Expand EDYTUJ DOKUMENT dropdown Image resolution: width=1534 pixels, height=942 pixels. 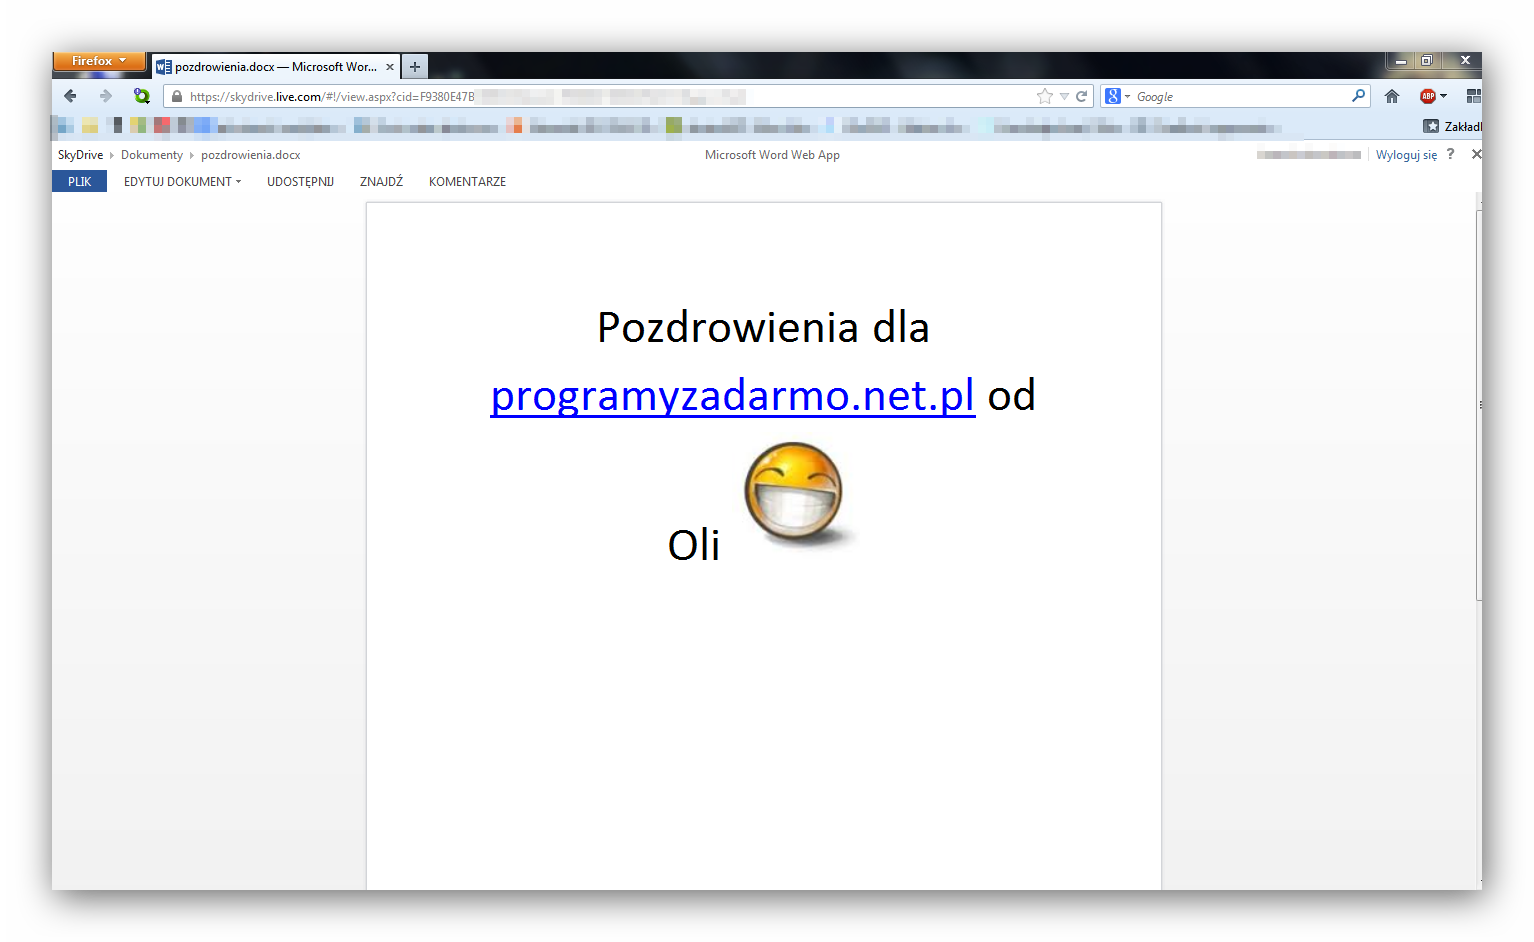pyautogui.click(x=182, y=181)
